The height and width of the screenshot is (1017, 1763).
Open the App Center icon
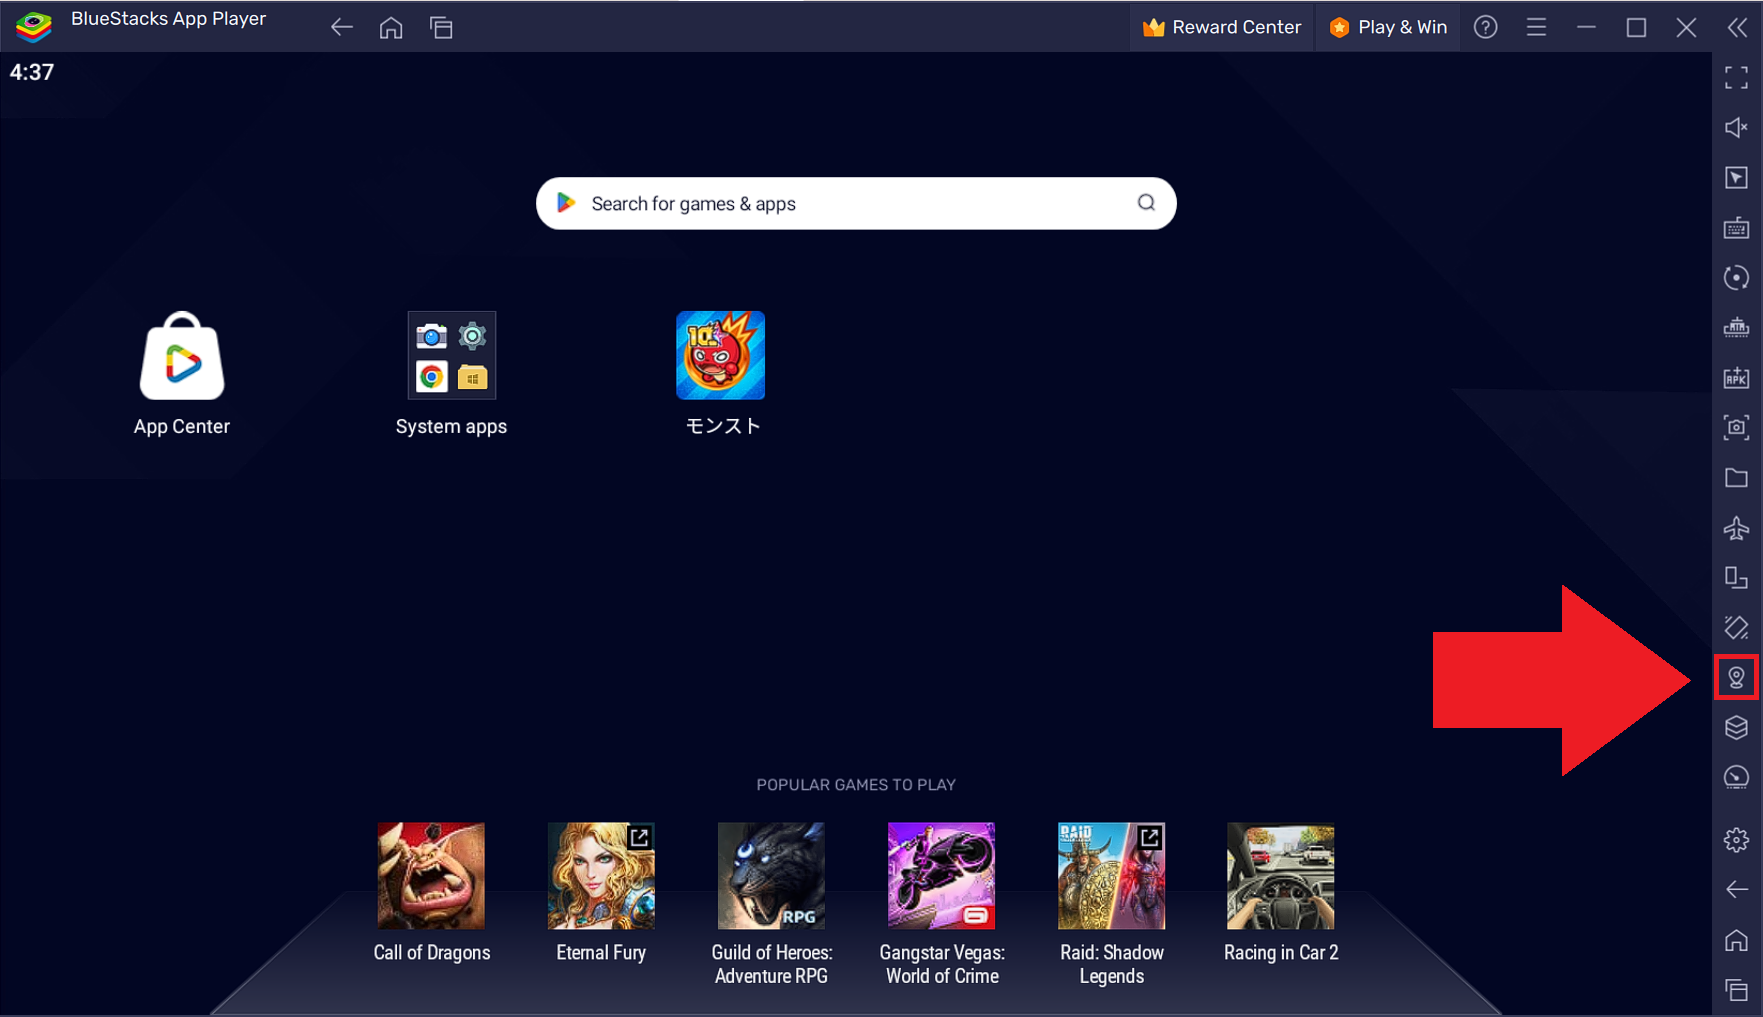click(x=182, y=356)
